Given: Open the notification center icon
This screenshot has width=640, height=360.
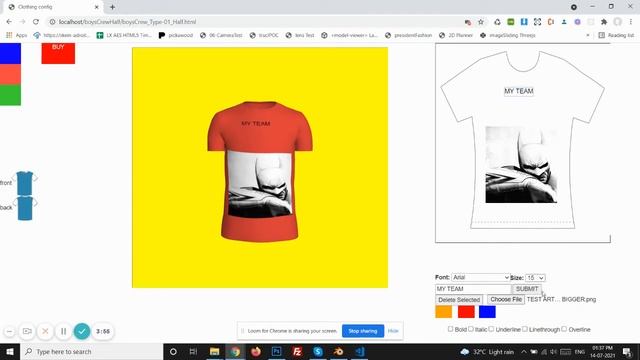Looking at the screenshot, I should 627,351.
